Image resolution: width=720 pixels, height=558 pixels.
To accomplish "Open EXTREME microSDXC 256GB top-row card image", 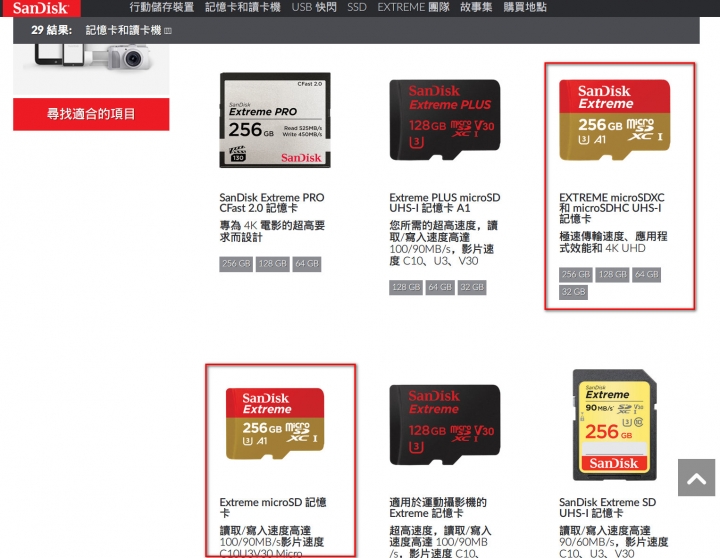I will click(x=614, y=120).
